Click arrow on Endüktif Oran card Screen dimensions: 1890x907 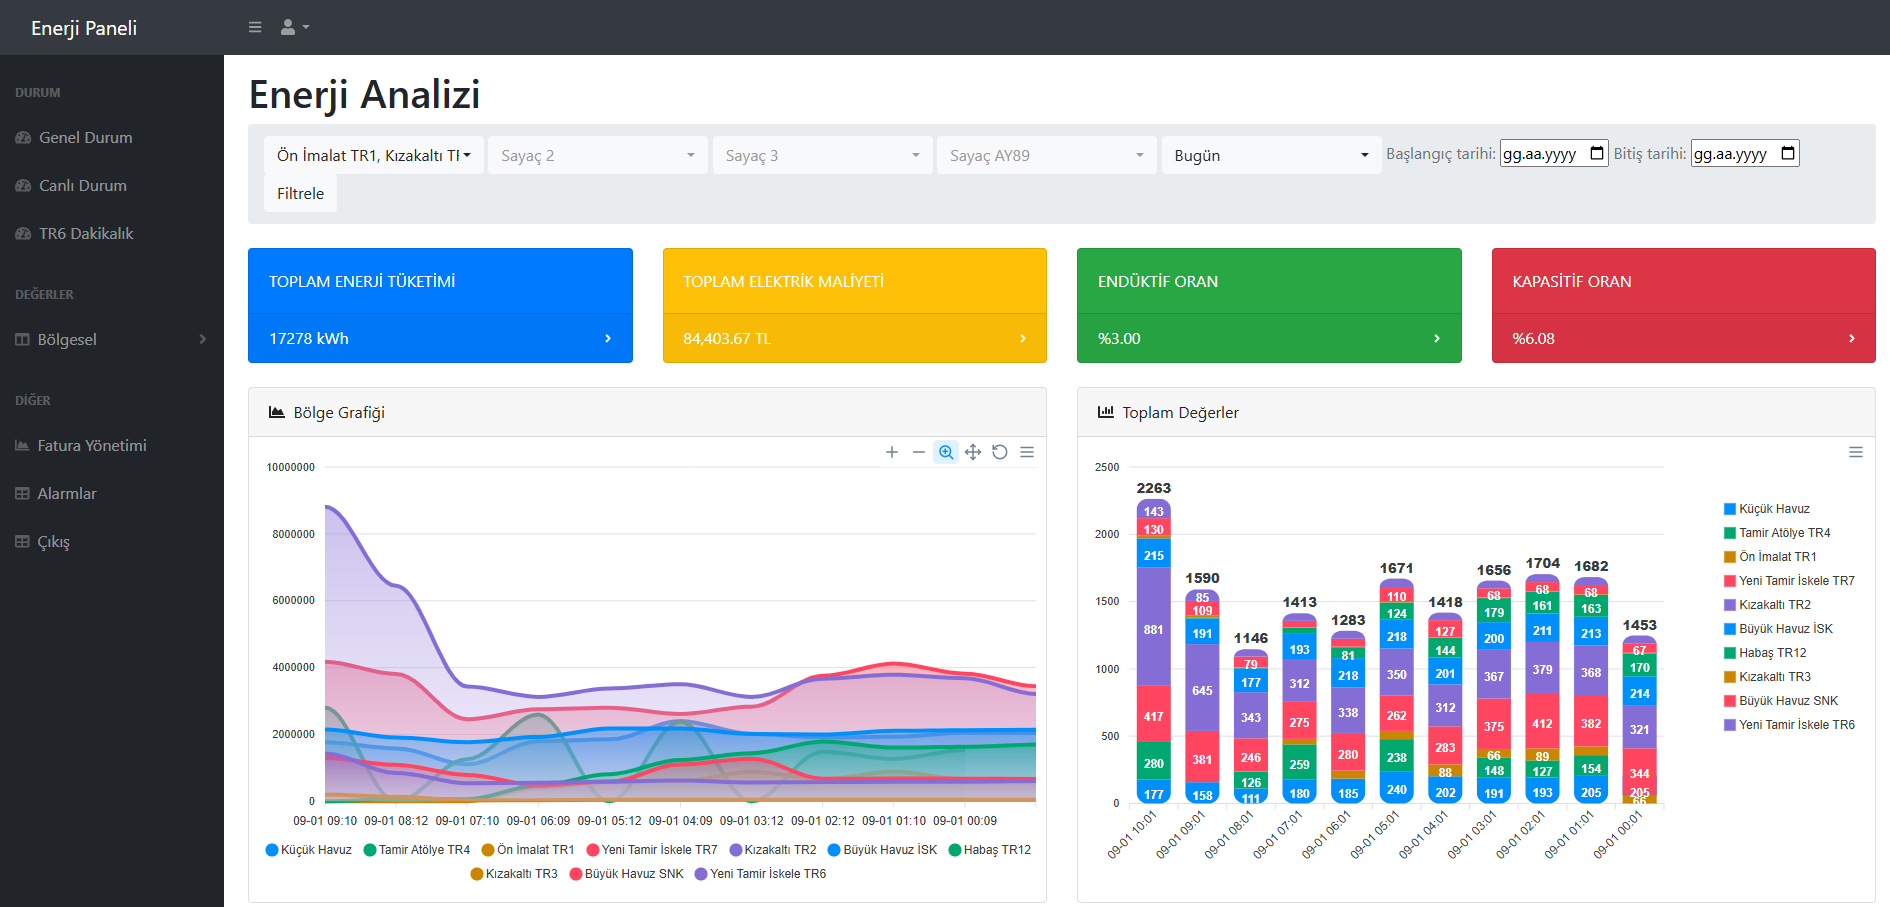(x=1437, y=339)
